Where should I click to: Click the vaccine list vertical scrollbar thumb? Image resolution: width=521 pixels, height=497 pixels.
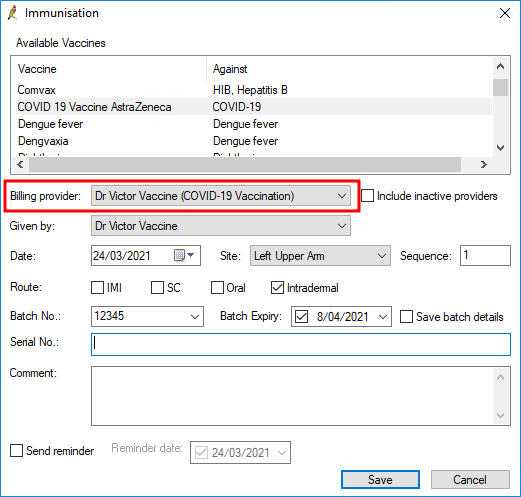(x=500, y=88)
